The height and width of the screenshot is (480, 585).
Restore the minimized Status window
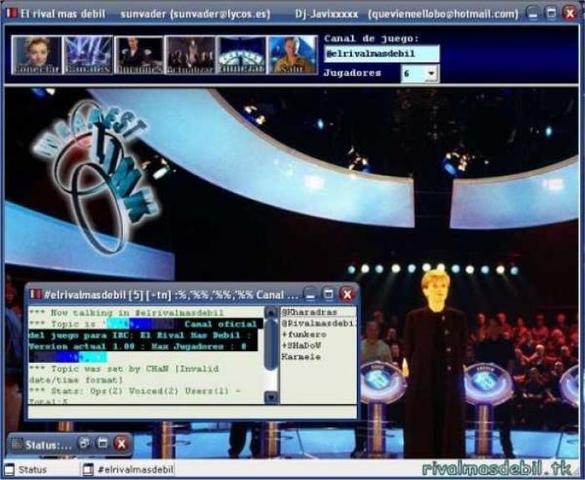(85, 444)
